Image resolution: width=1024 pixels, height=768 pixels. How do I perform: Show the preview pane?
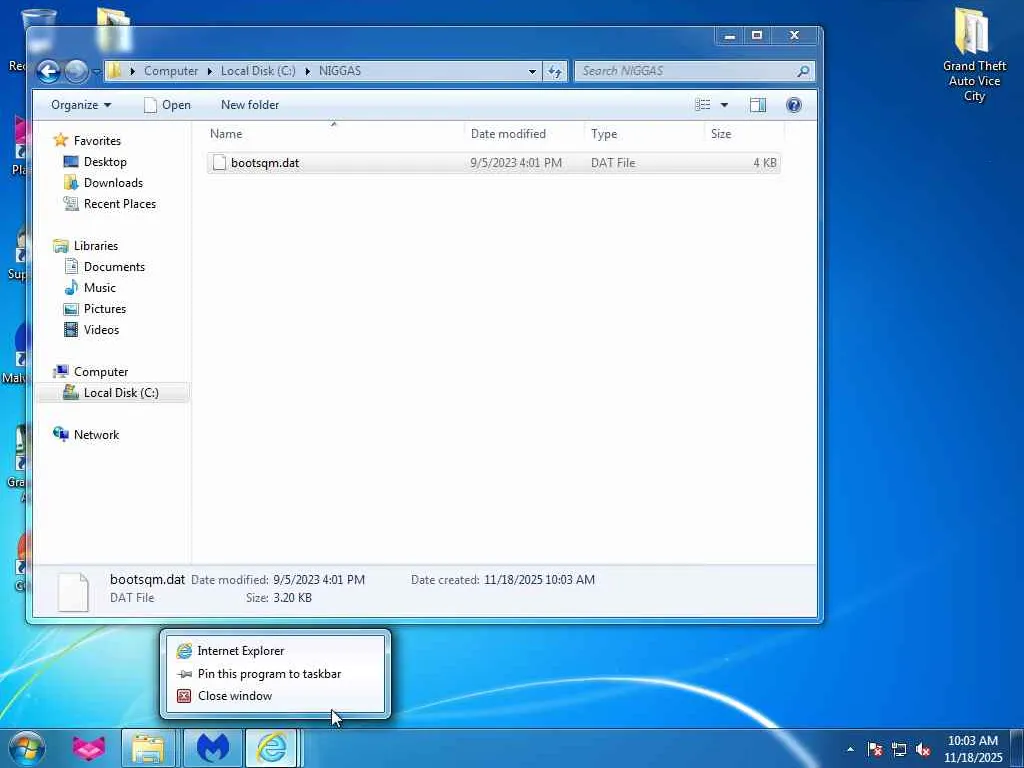click(758, 104)
